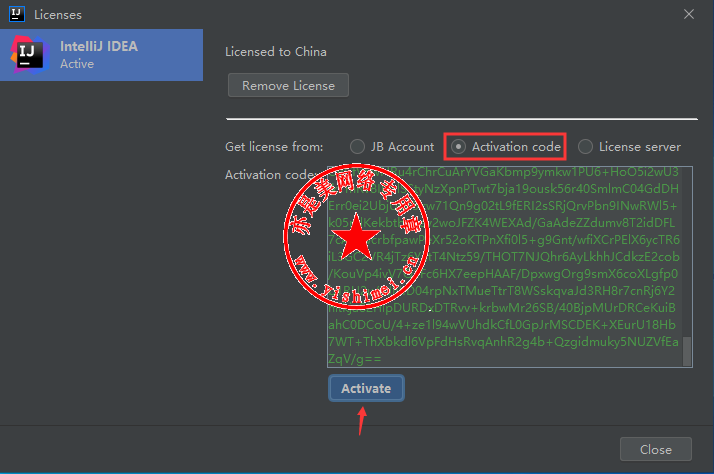
Task: Click the Activate button
Action: pyautogui.click(x=366, y=388)
